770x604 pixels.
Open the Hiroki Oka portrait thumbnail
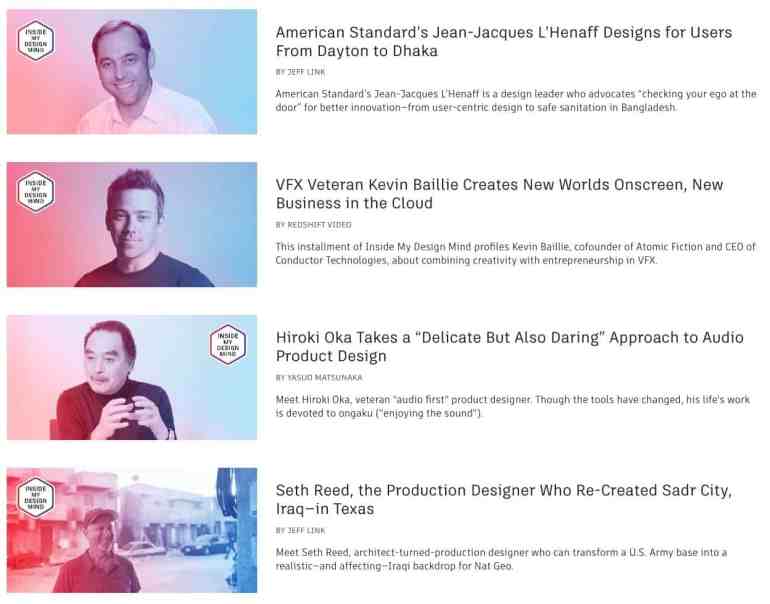(x=132, y=377)
